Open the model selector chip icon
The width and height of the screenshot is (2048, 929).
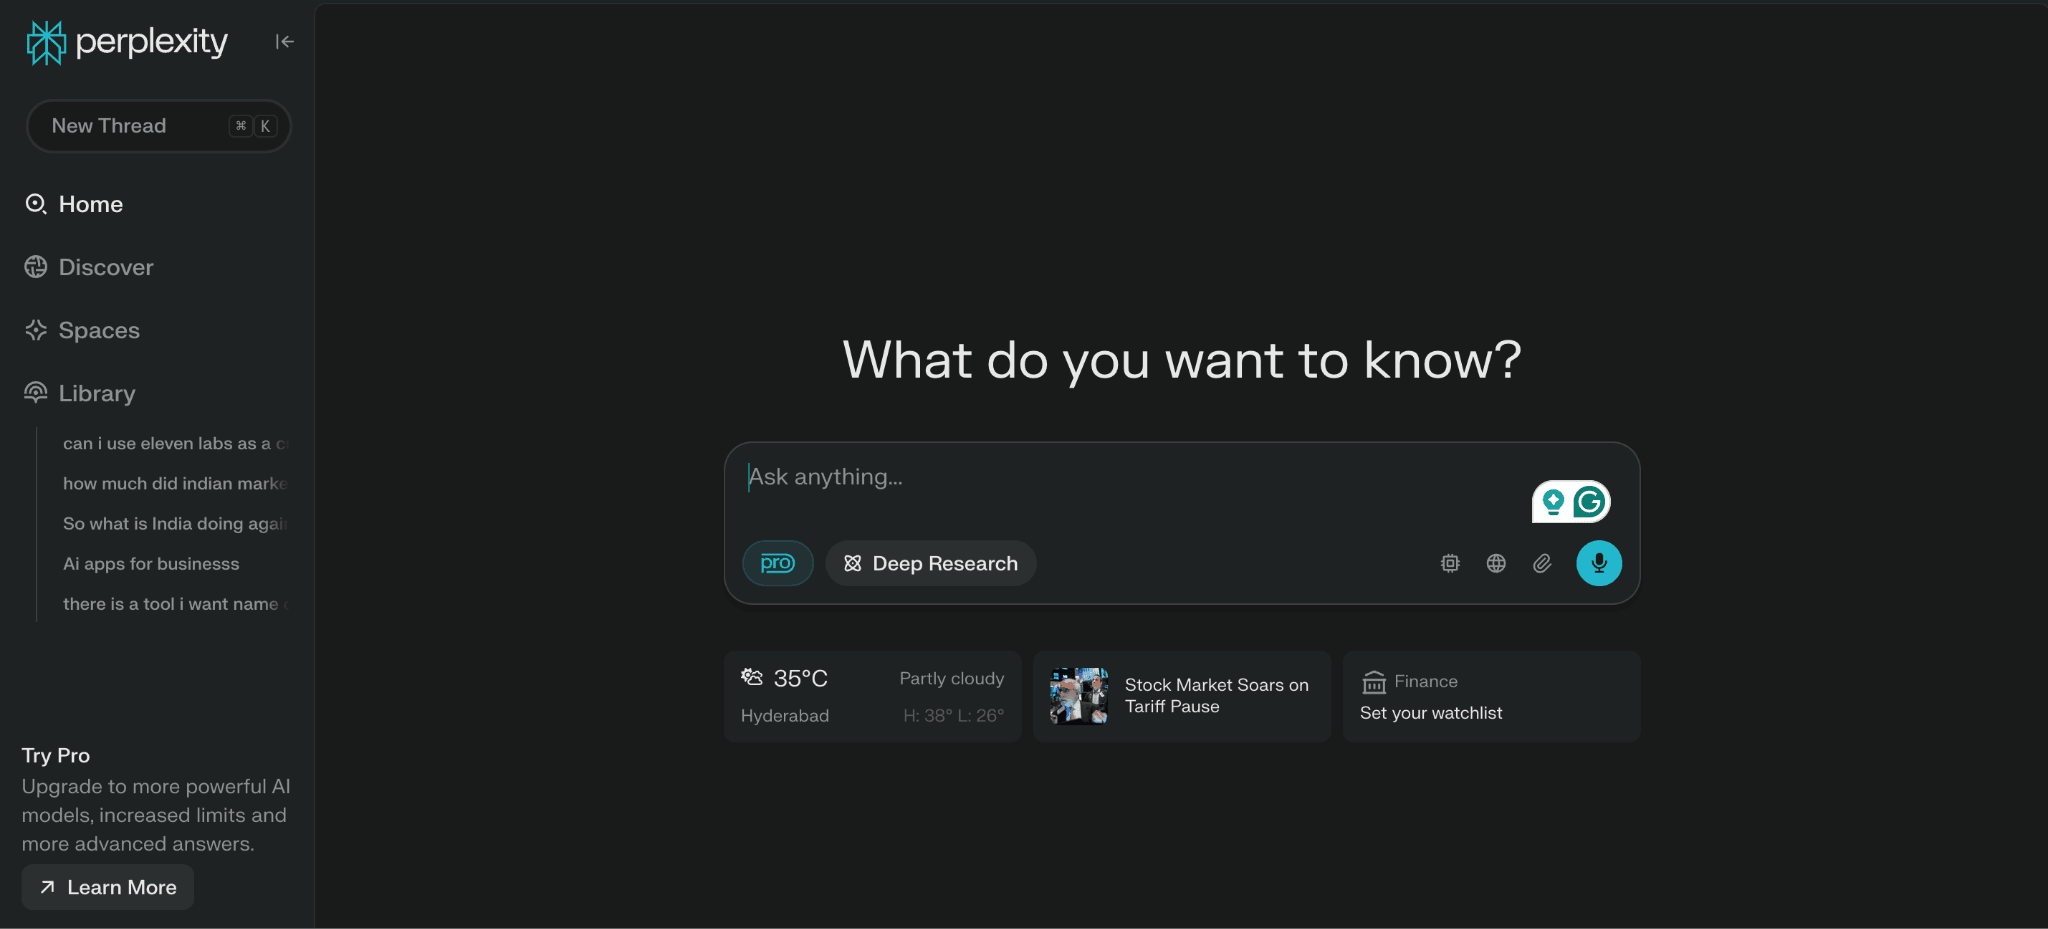[1450, 563]
